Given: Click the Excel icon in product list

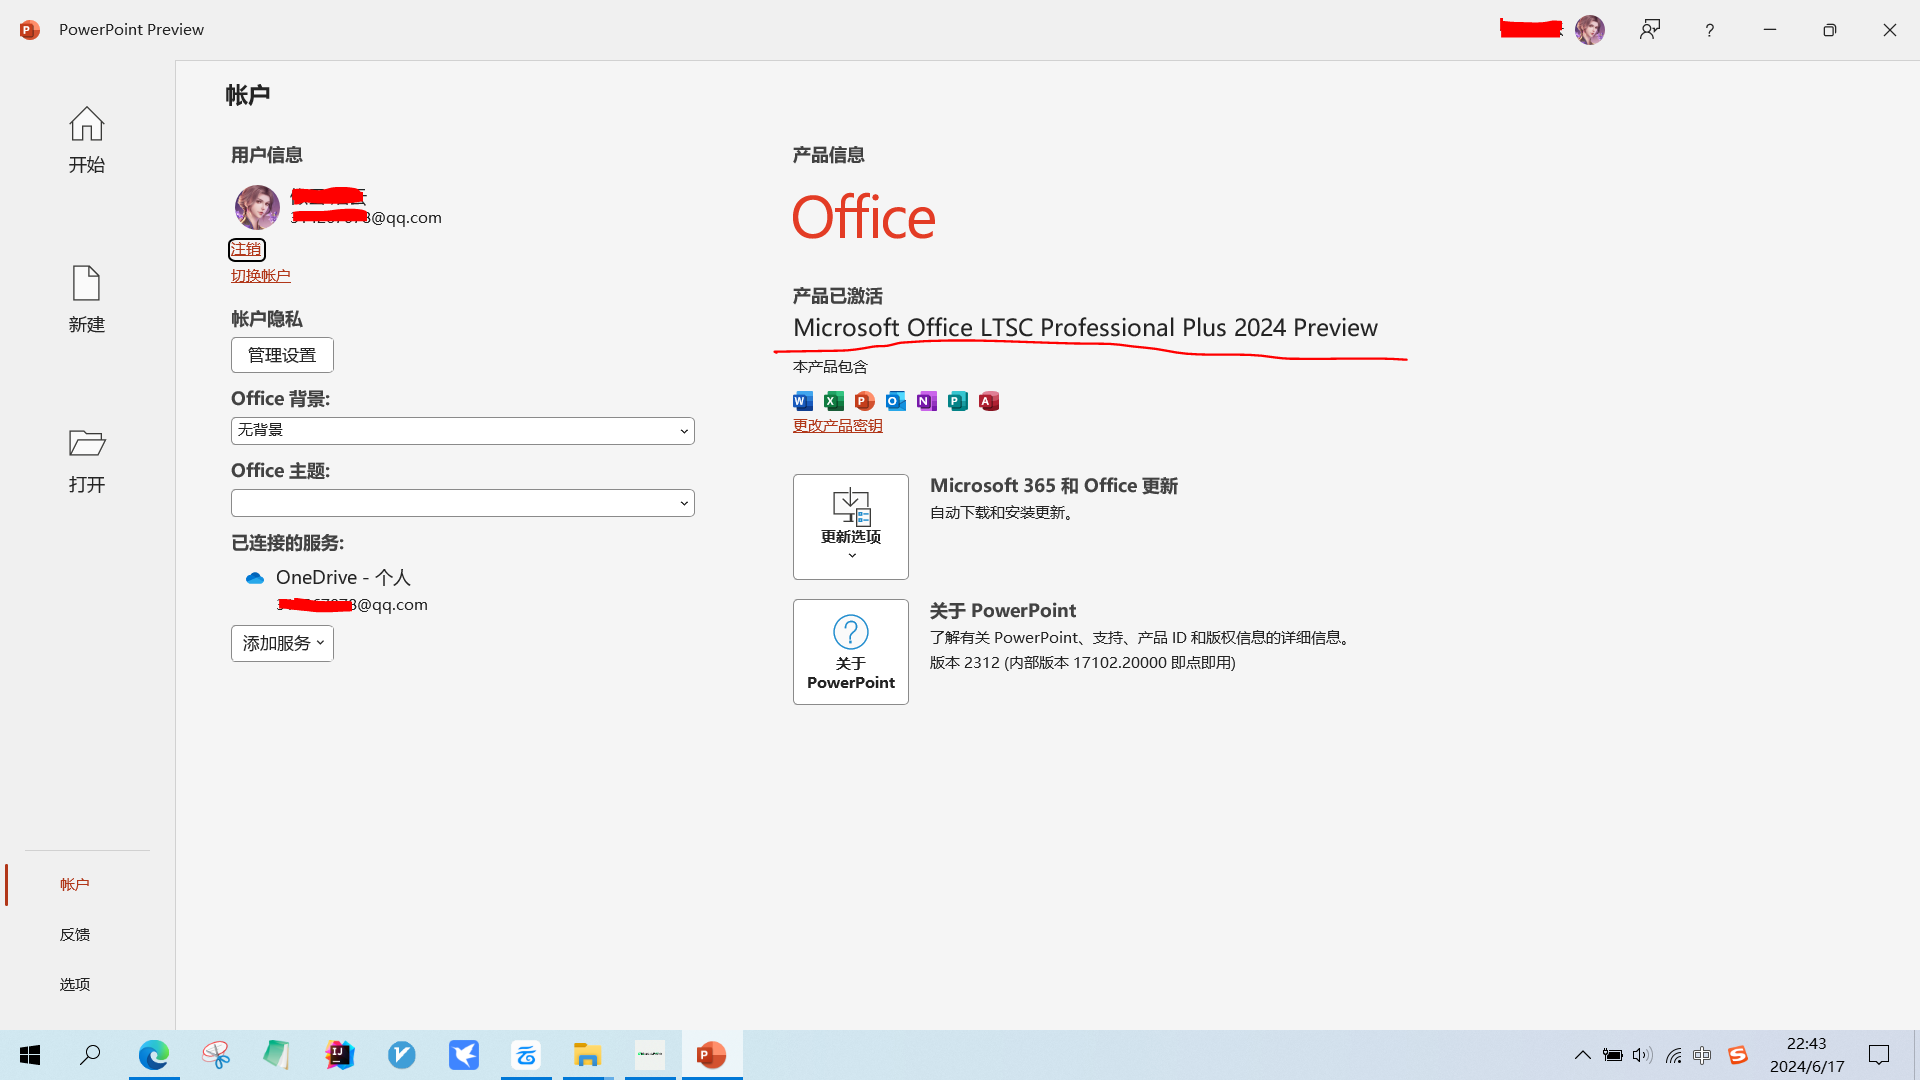Looking at the screenshot, I should (x=834, y=401).
